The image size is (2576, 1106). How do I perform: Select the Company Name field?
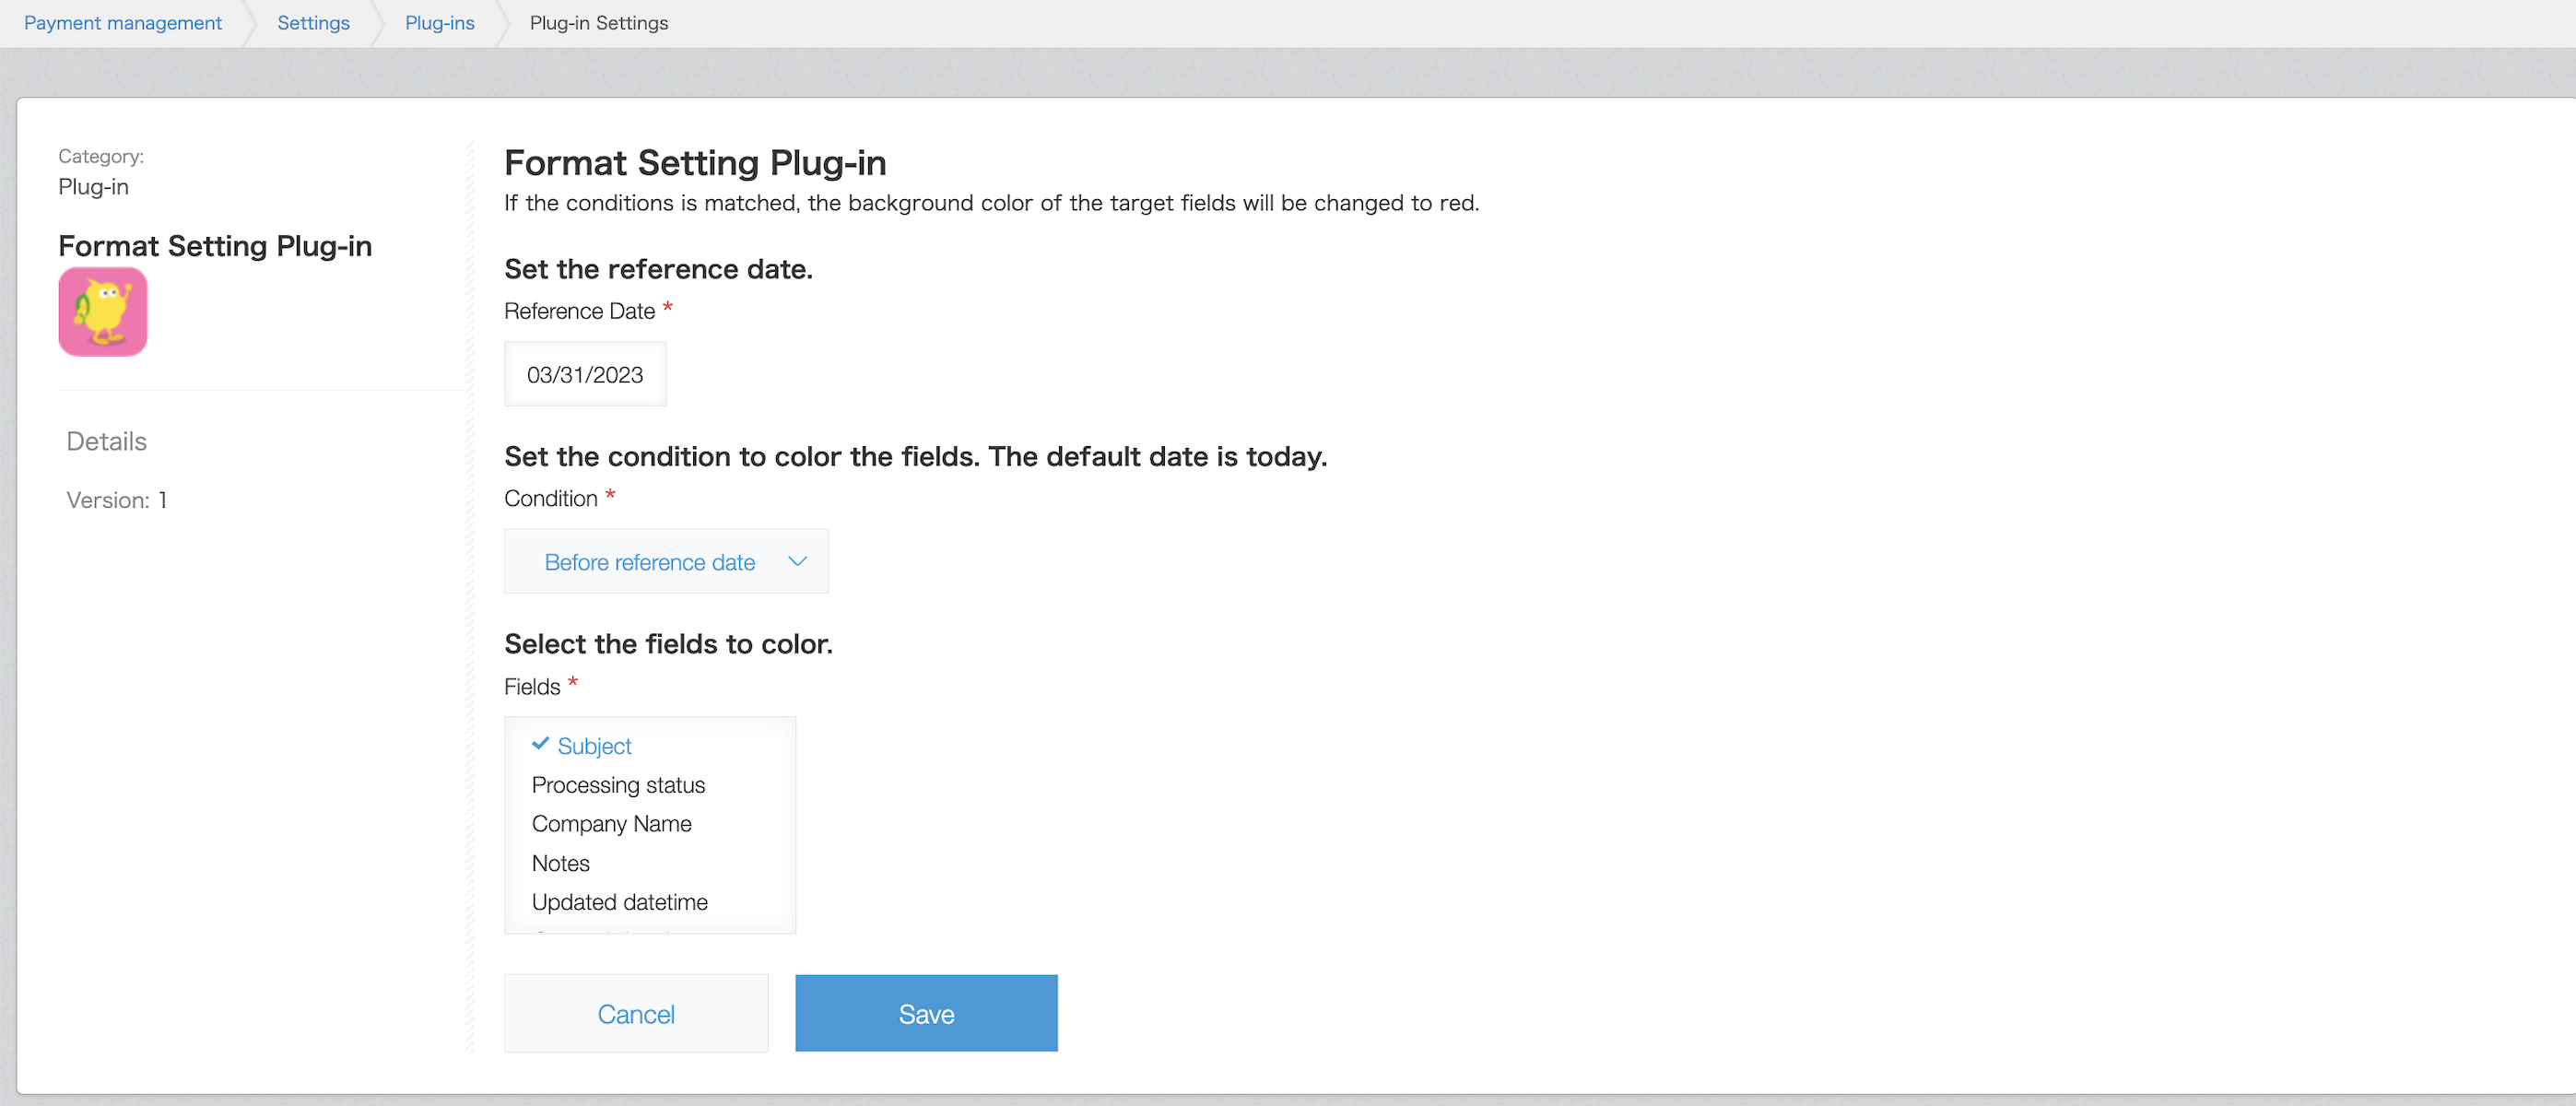[611, 824]
